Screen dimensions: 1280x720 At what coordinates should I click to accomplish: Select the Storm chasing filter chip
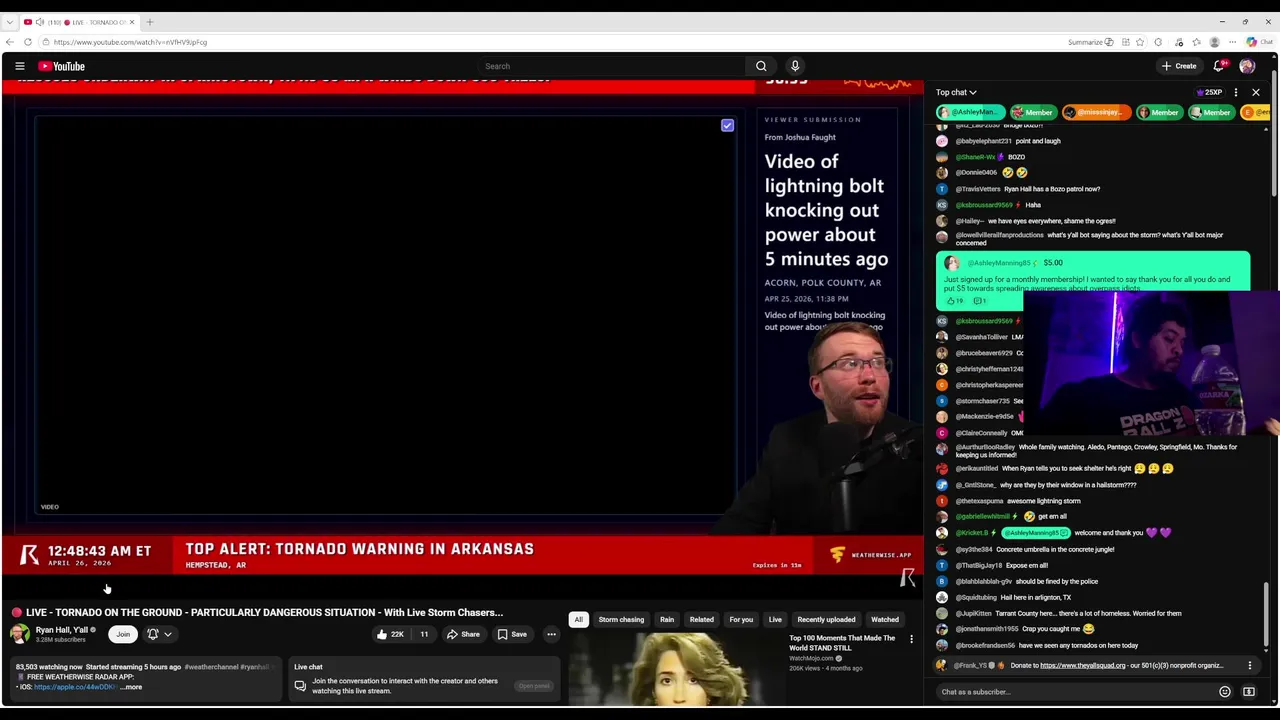pyautogui.click(x=621, y=620)
